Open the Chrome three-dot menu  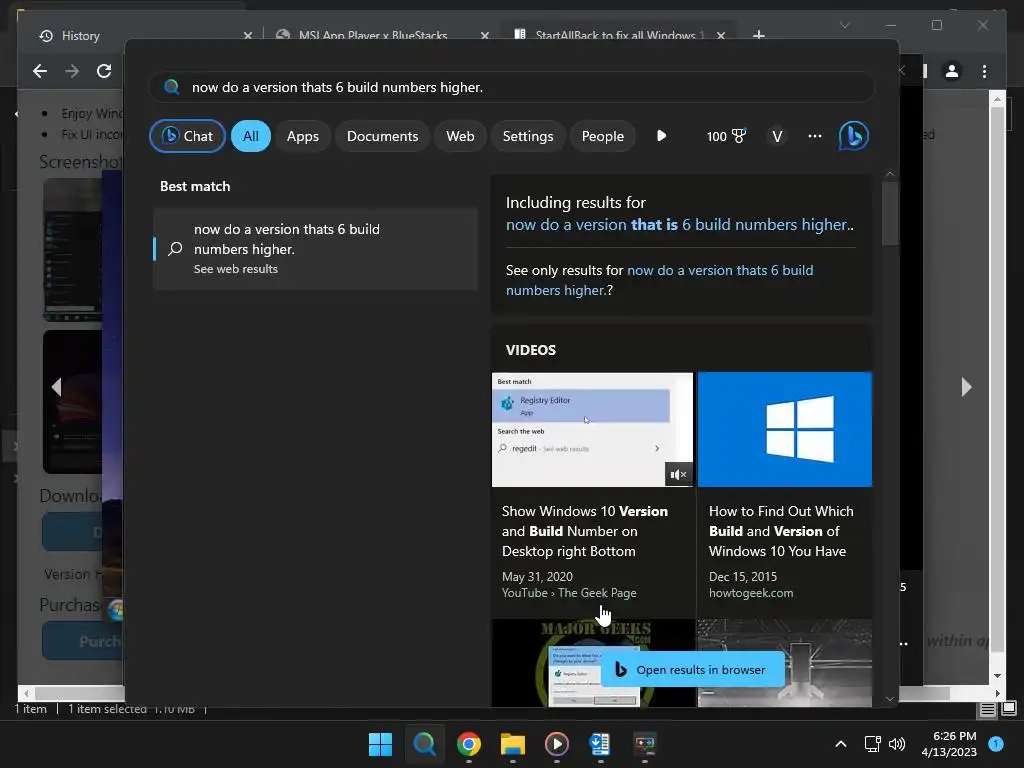pos(984,71)
